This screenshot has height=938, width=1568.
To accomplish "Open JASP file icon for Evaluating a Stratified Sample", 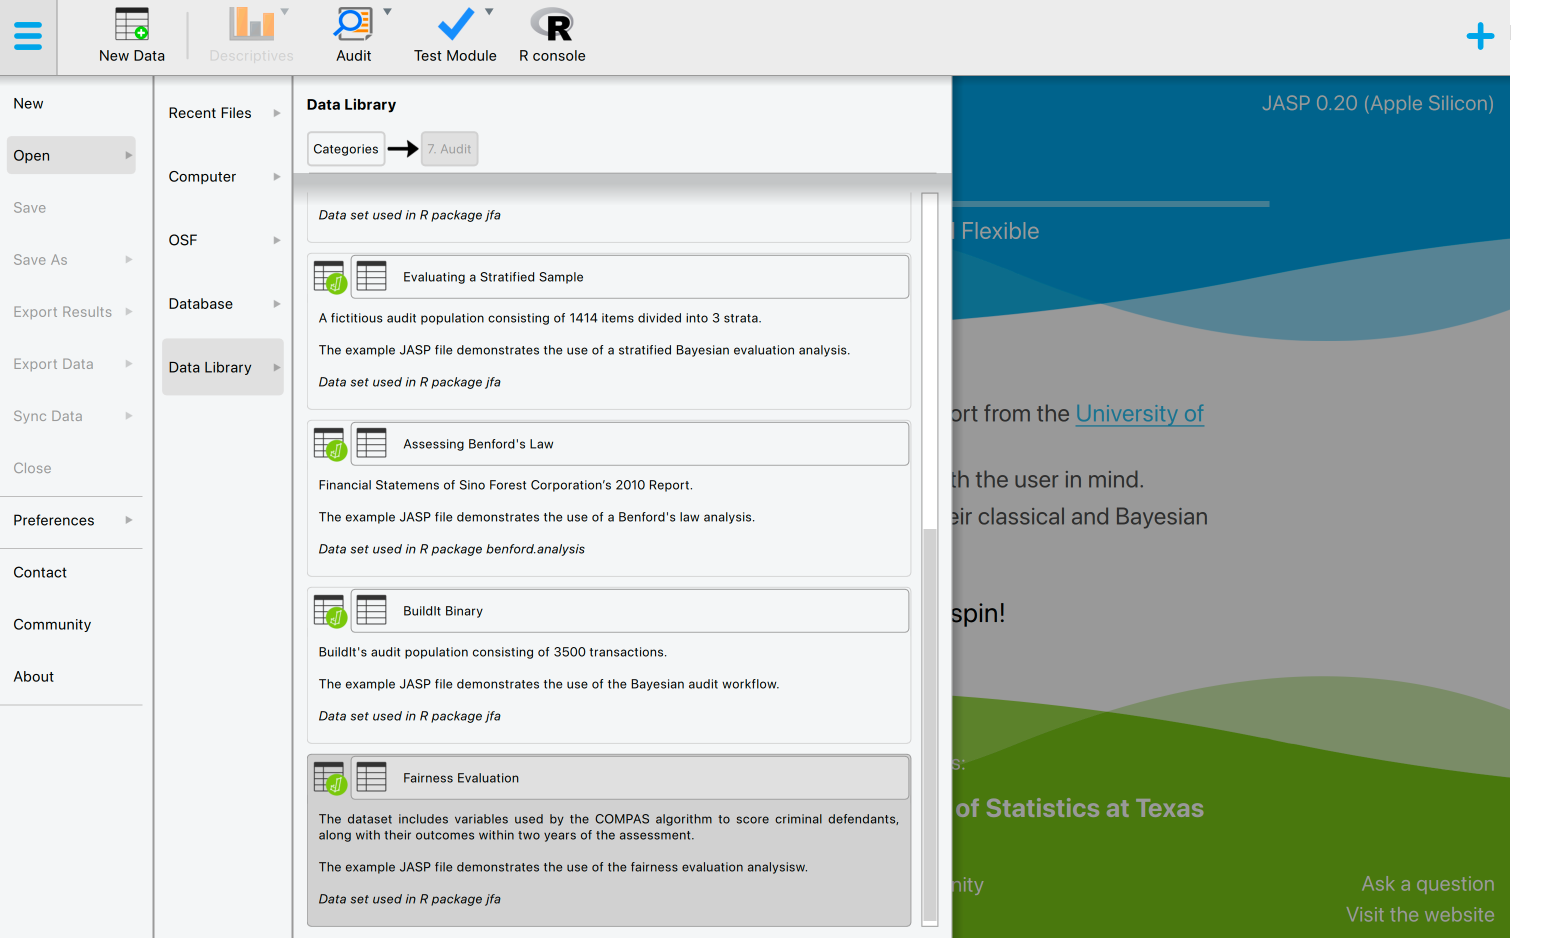I will (x=329, y=277).
